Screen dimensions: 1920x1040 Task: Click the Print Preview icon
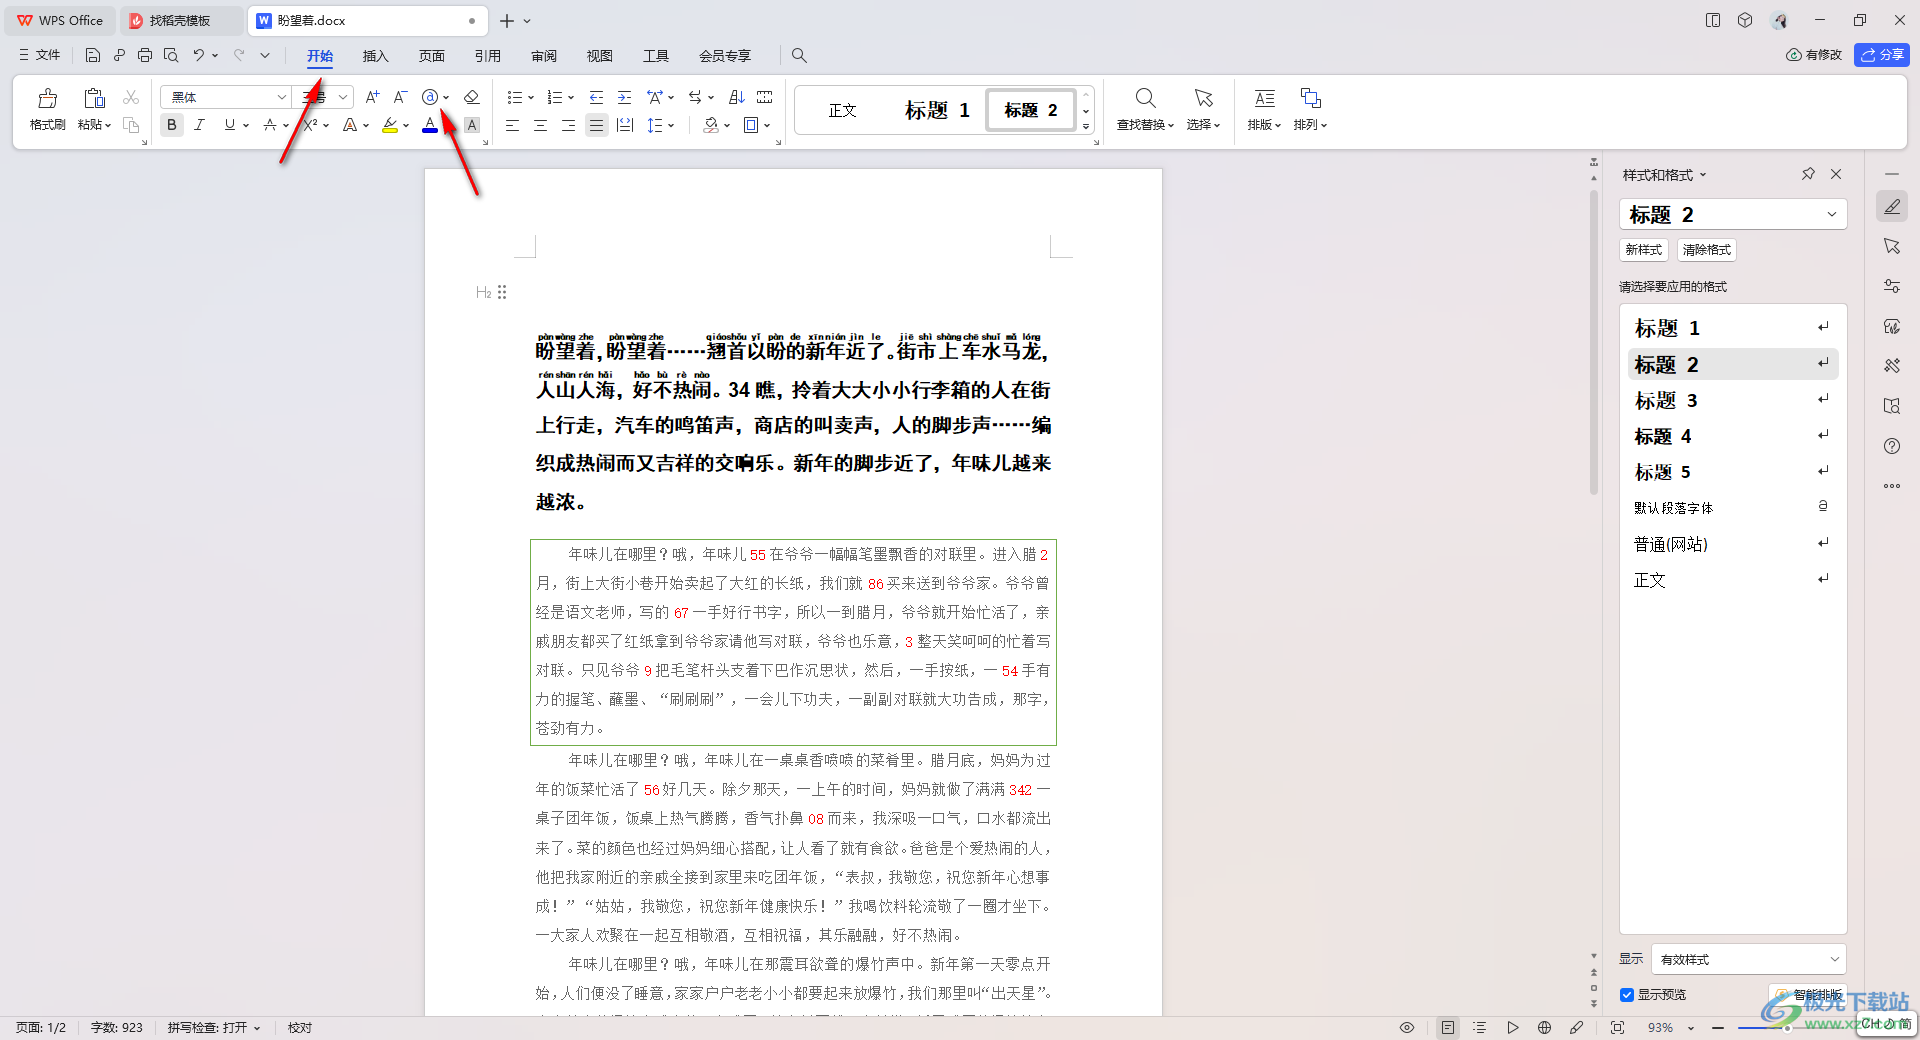click(171, 55)
